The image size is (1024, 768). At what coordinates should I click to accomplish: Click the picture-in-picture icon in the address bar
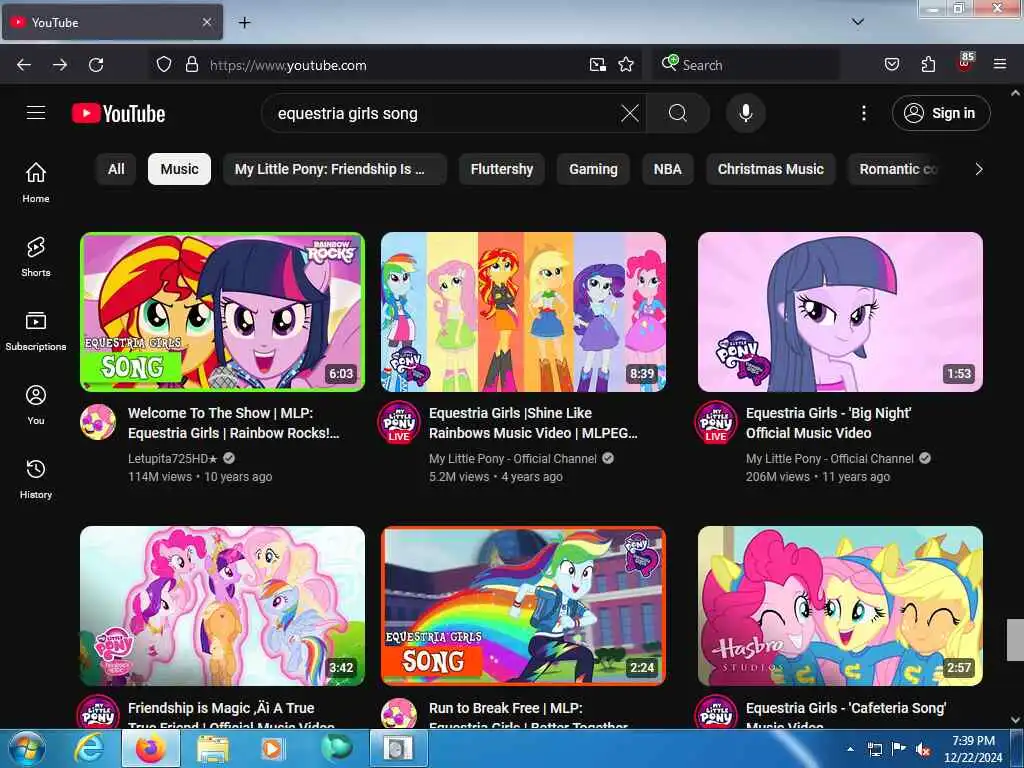(598, 65)
